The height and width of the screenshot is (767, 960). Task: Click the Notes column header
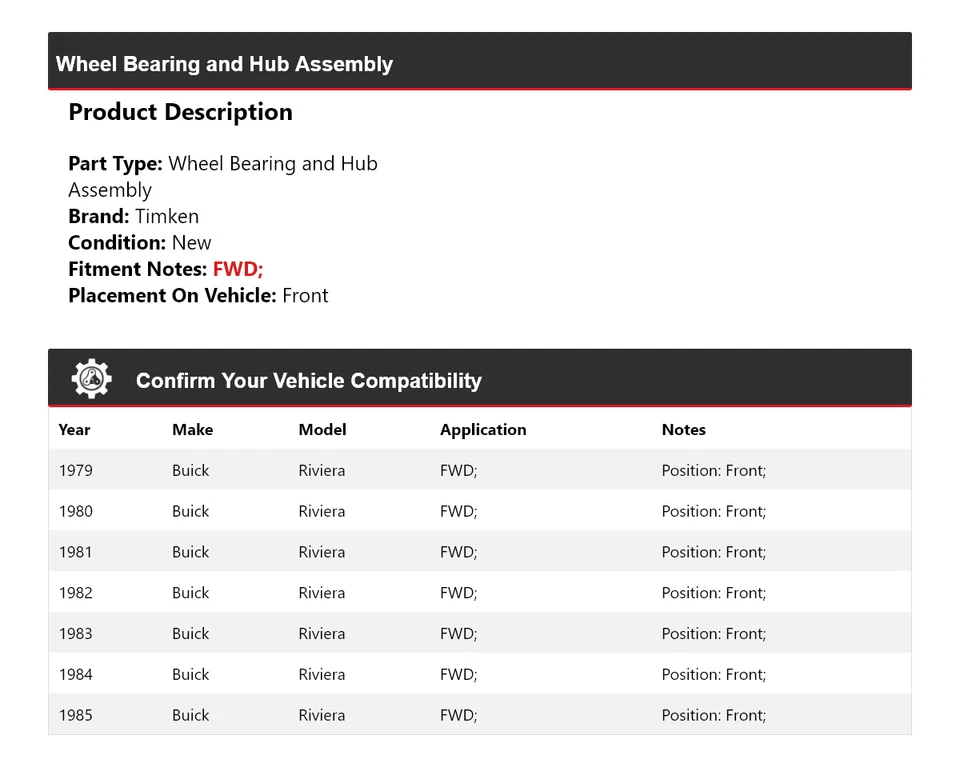(683, 430)
